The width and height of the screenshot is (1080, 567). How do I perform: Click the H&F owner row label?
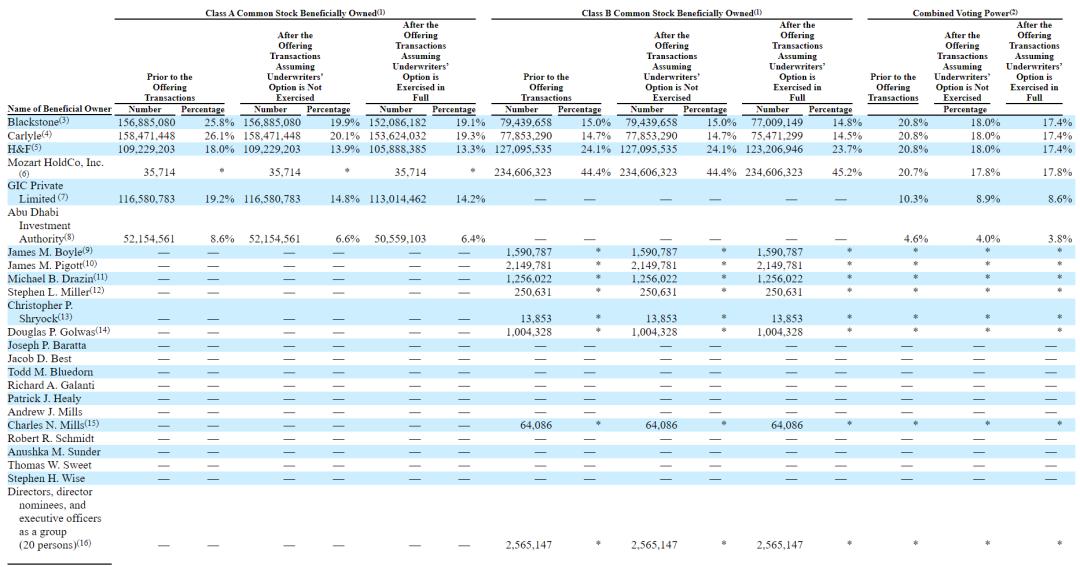point(27,148)
